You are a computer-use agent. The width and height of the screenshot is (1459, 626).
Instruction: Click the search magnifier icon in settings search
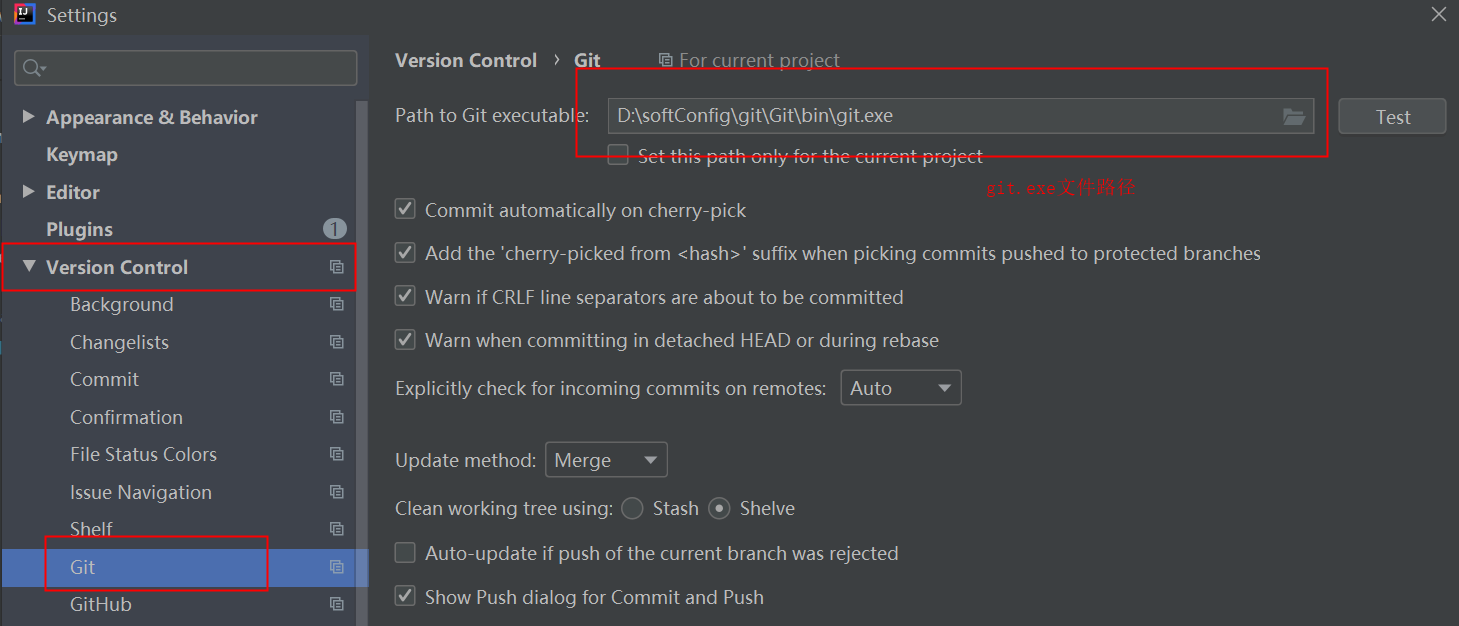click(32, 68)
